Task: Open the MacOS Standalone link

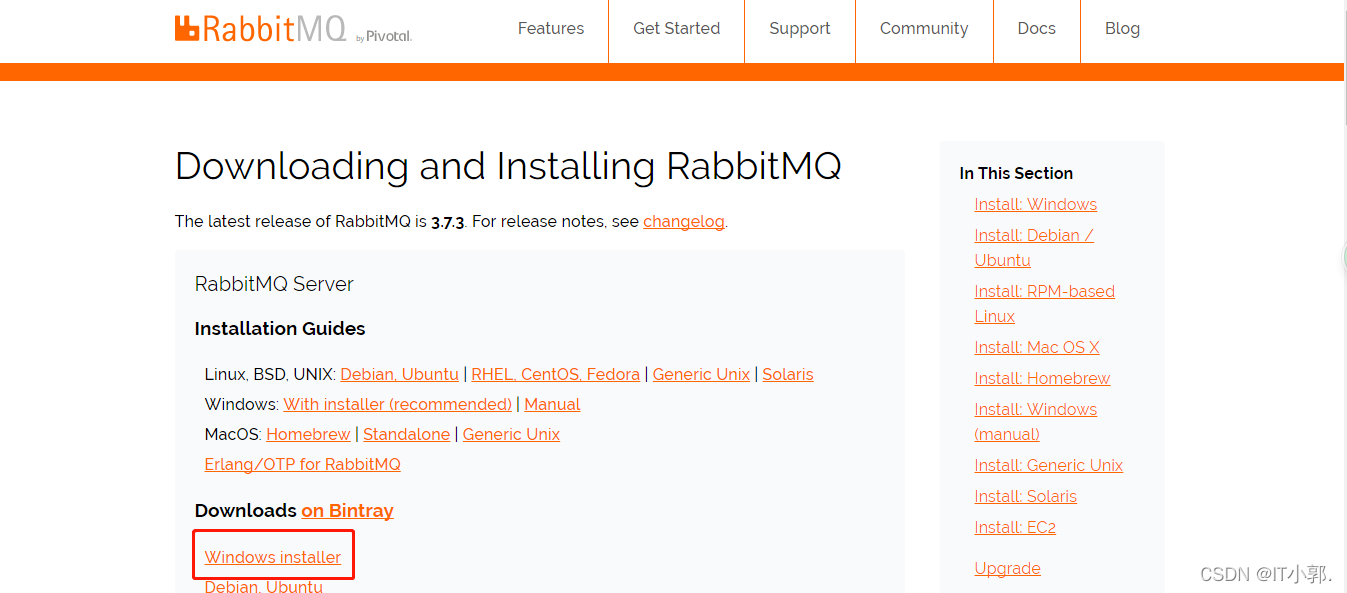Action: (406, 434)
